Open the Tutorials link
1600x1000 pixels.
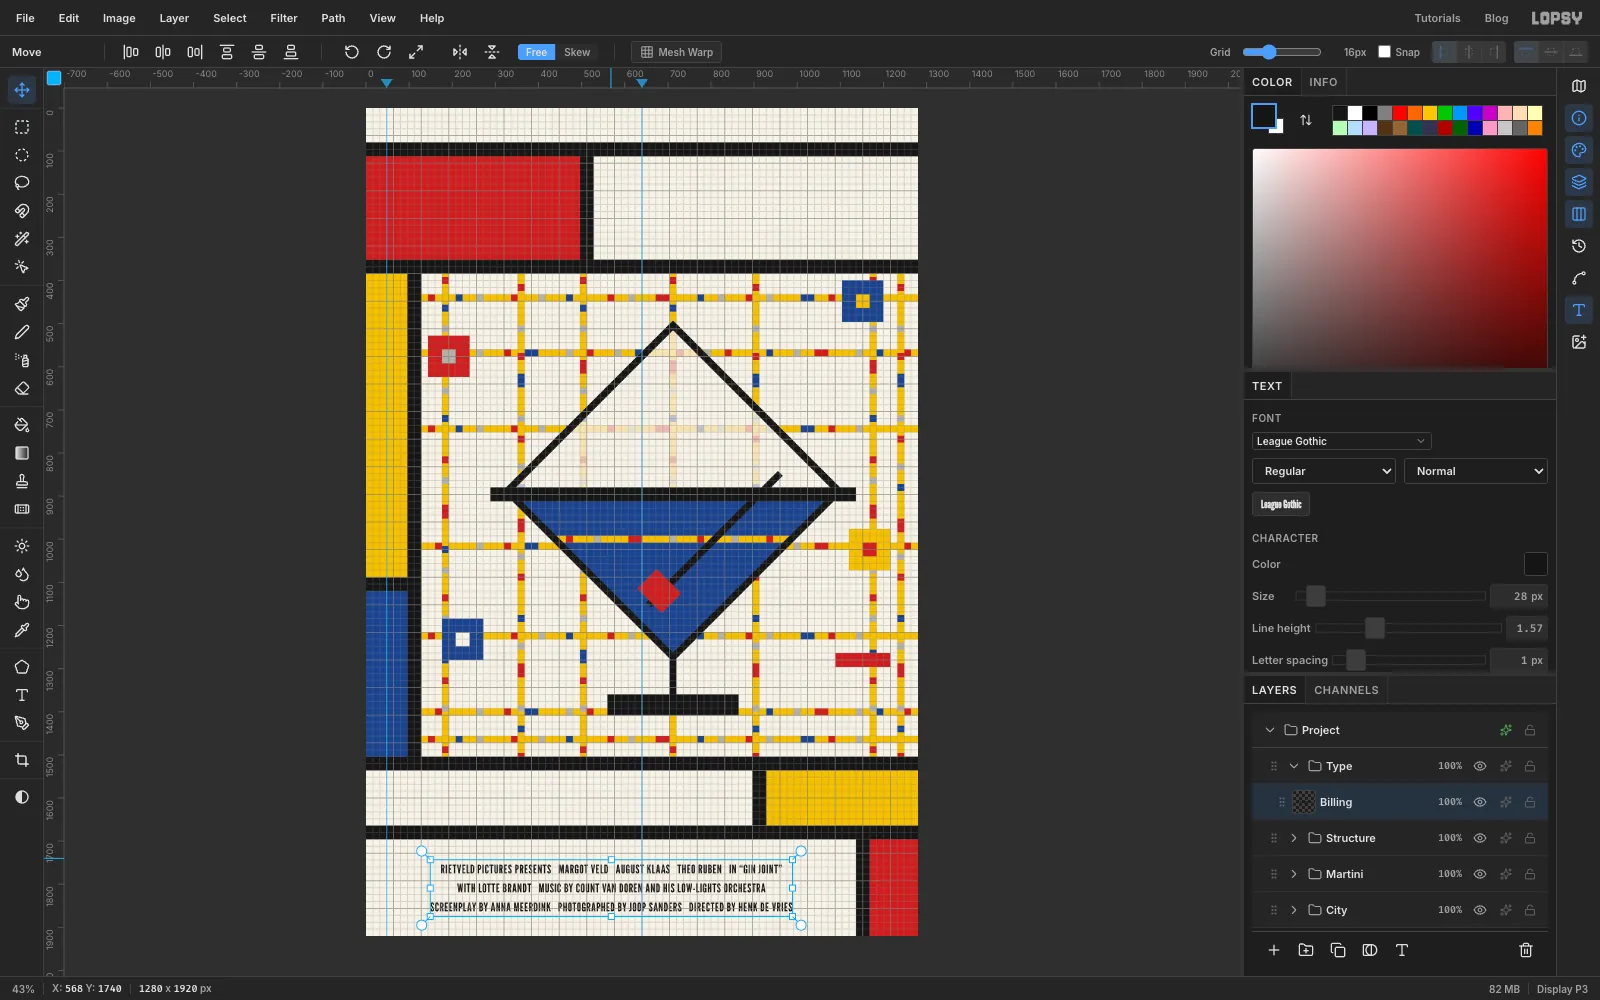coord(1437,18)
